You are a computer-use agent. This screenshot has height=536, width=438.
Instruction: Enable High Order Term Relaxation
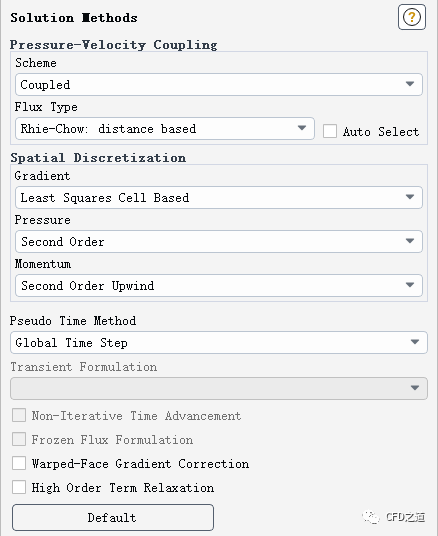(19, 487)
